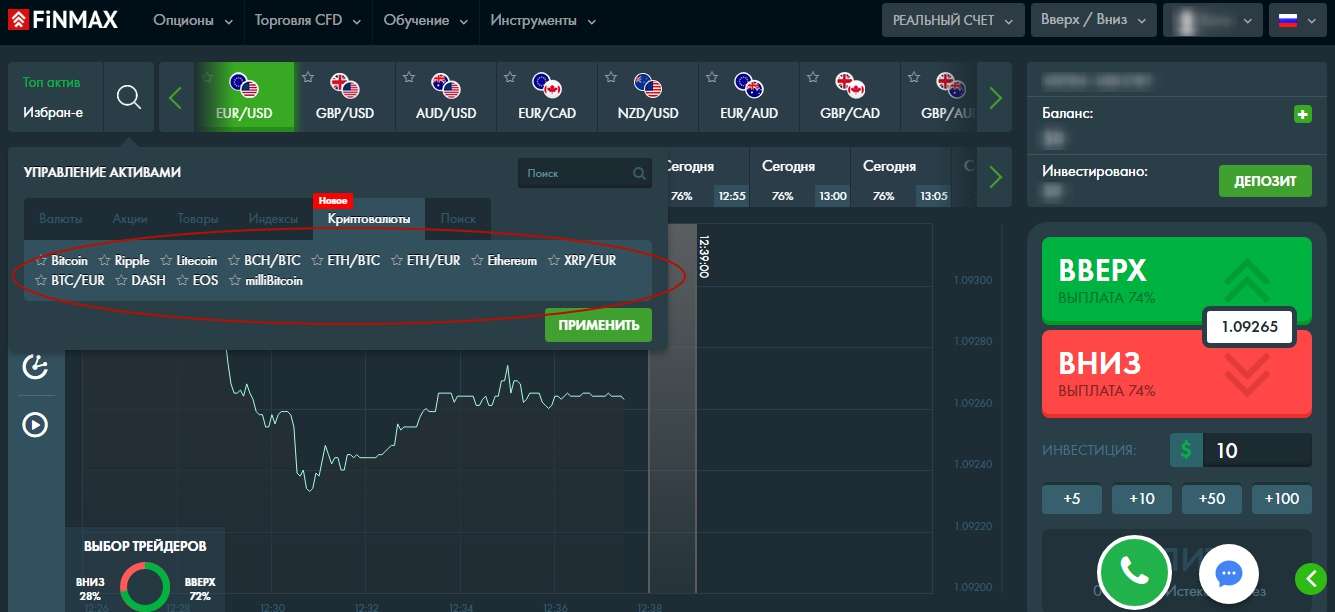Screen dimensions: 1335x612
Task: Select the Избран-е favorites list
Action: (53, 112)
